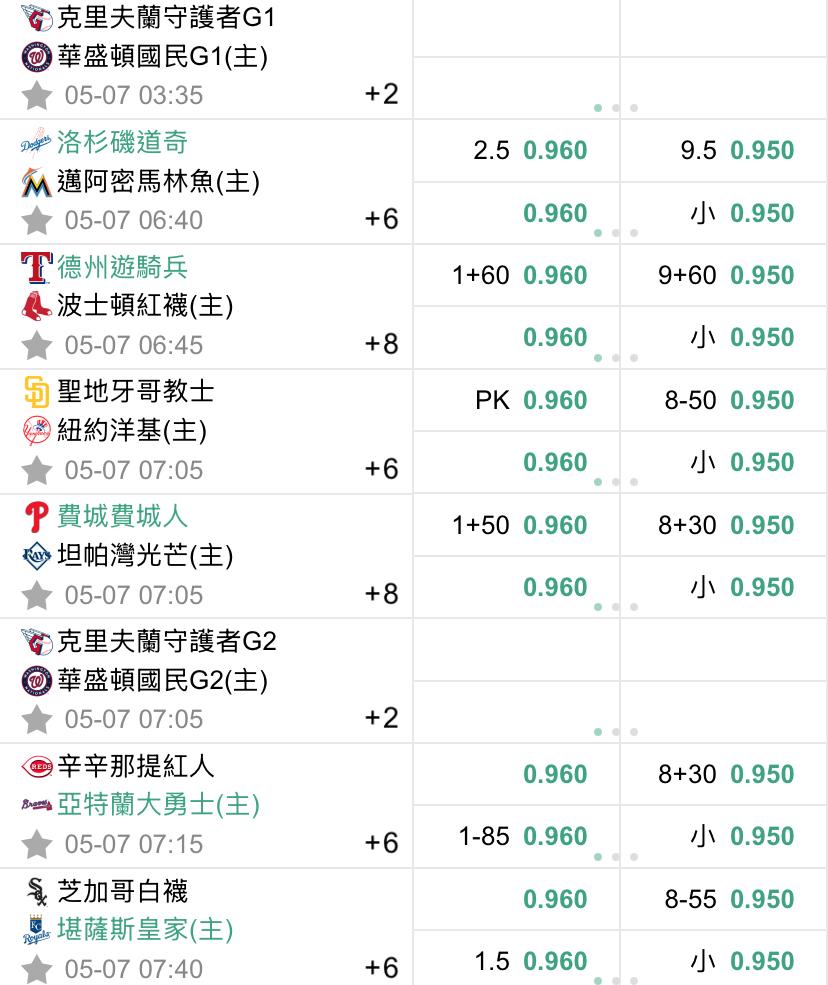Toggle star for the 05-07 06:45 Rangers game
This screenshot has height=985, width=828.
[36, 345]
